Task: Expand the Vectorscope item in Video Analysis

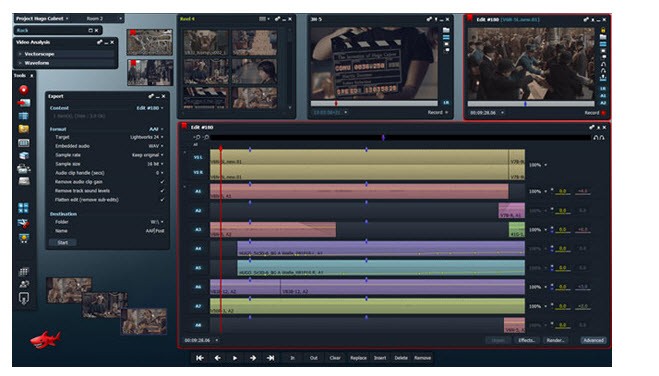Action: click(39, 54)
